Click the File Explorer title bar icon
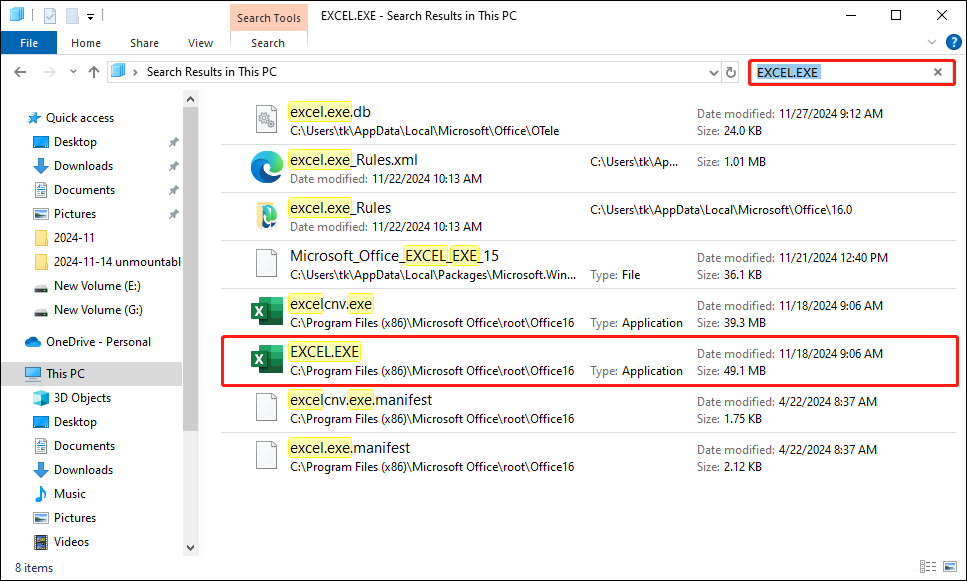The height and width of the screenshot is (581, 967). (17, 15)
